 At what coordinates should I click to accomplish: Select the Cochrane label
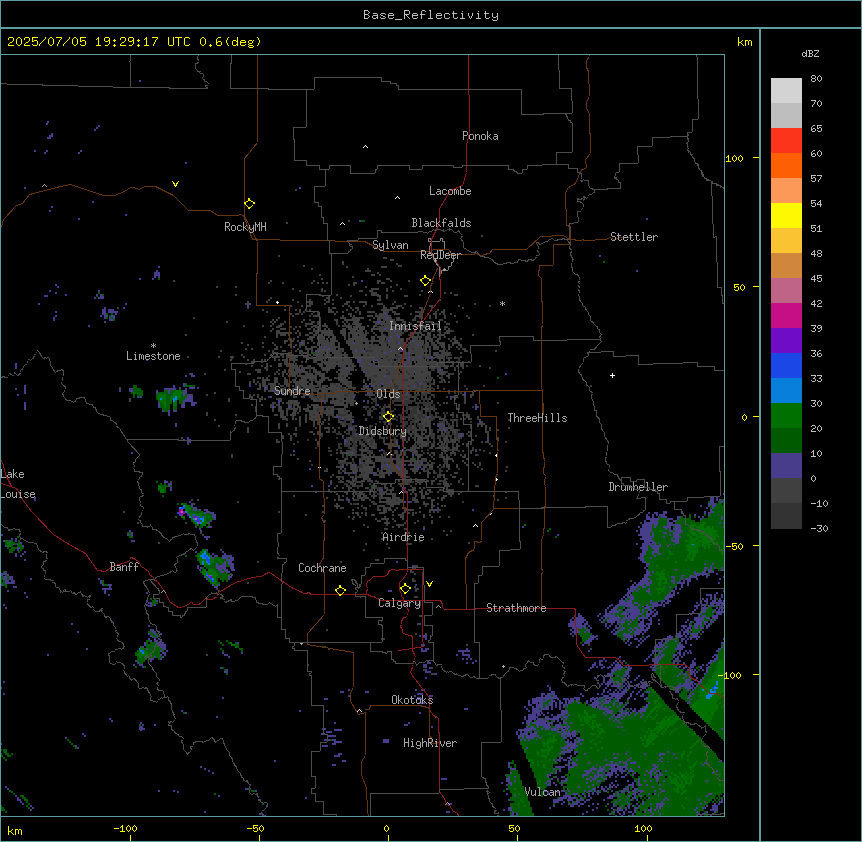[x=322, y=568]
